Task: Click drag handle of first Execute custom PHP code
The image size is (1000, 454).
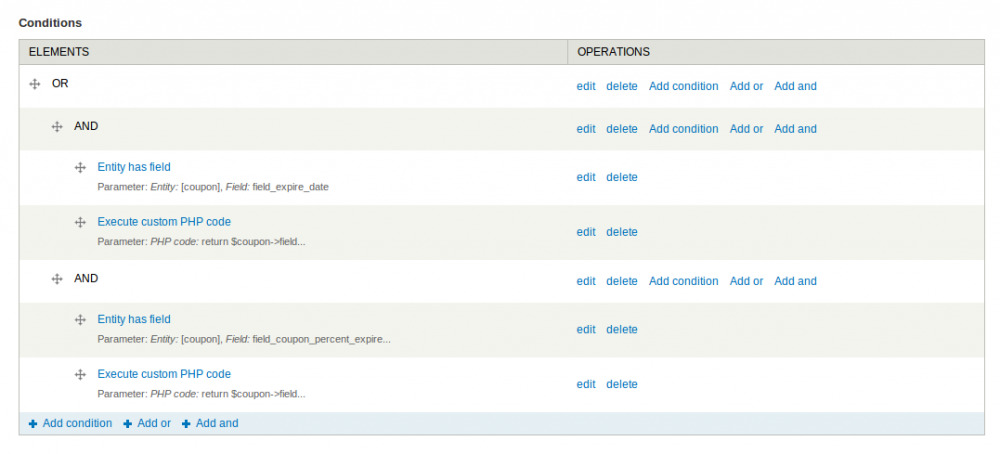Action: click(x=80, y=222)
